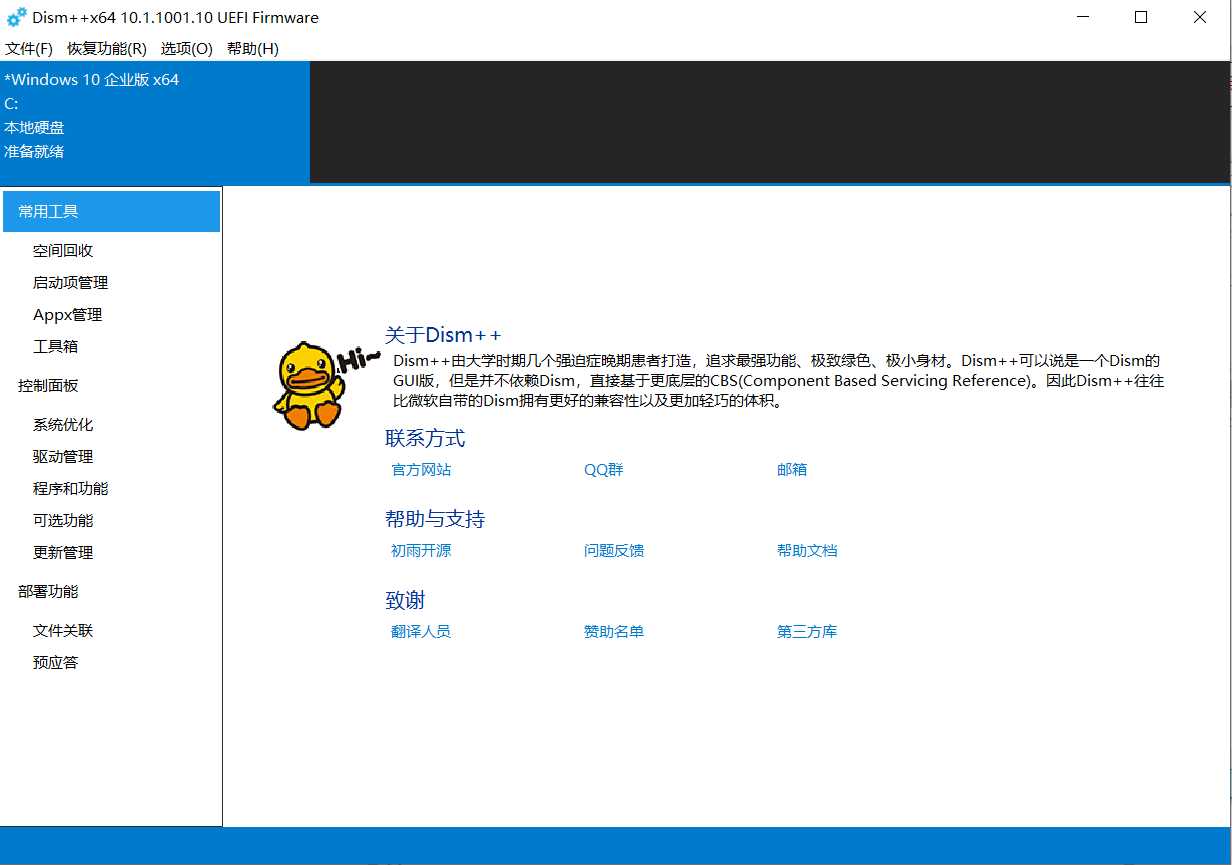Select the 常用工具 section header
1232x865 pixels.
(111, 211)
